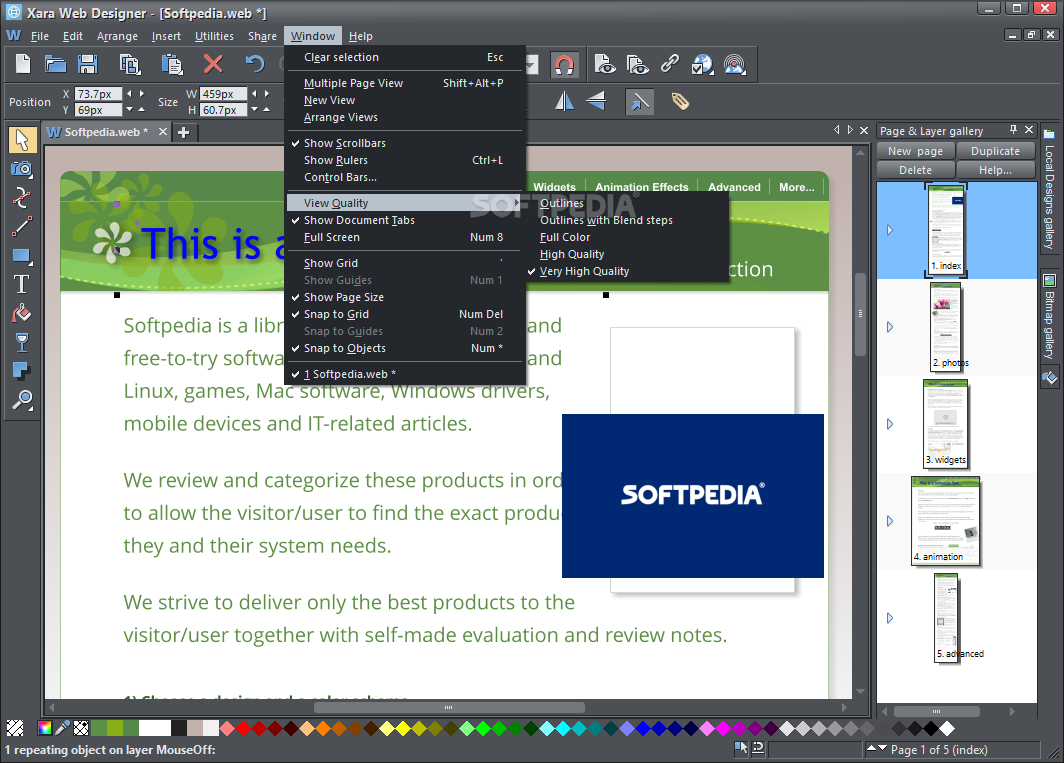Select the Transparency wine glass tool

click(22, 343)
